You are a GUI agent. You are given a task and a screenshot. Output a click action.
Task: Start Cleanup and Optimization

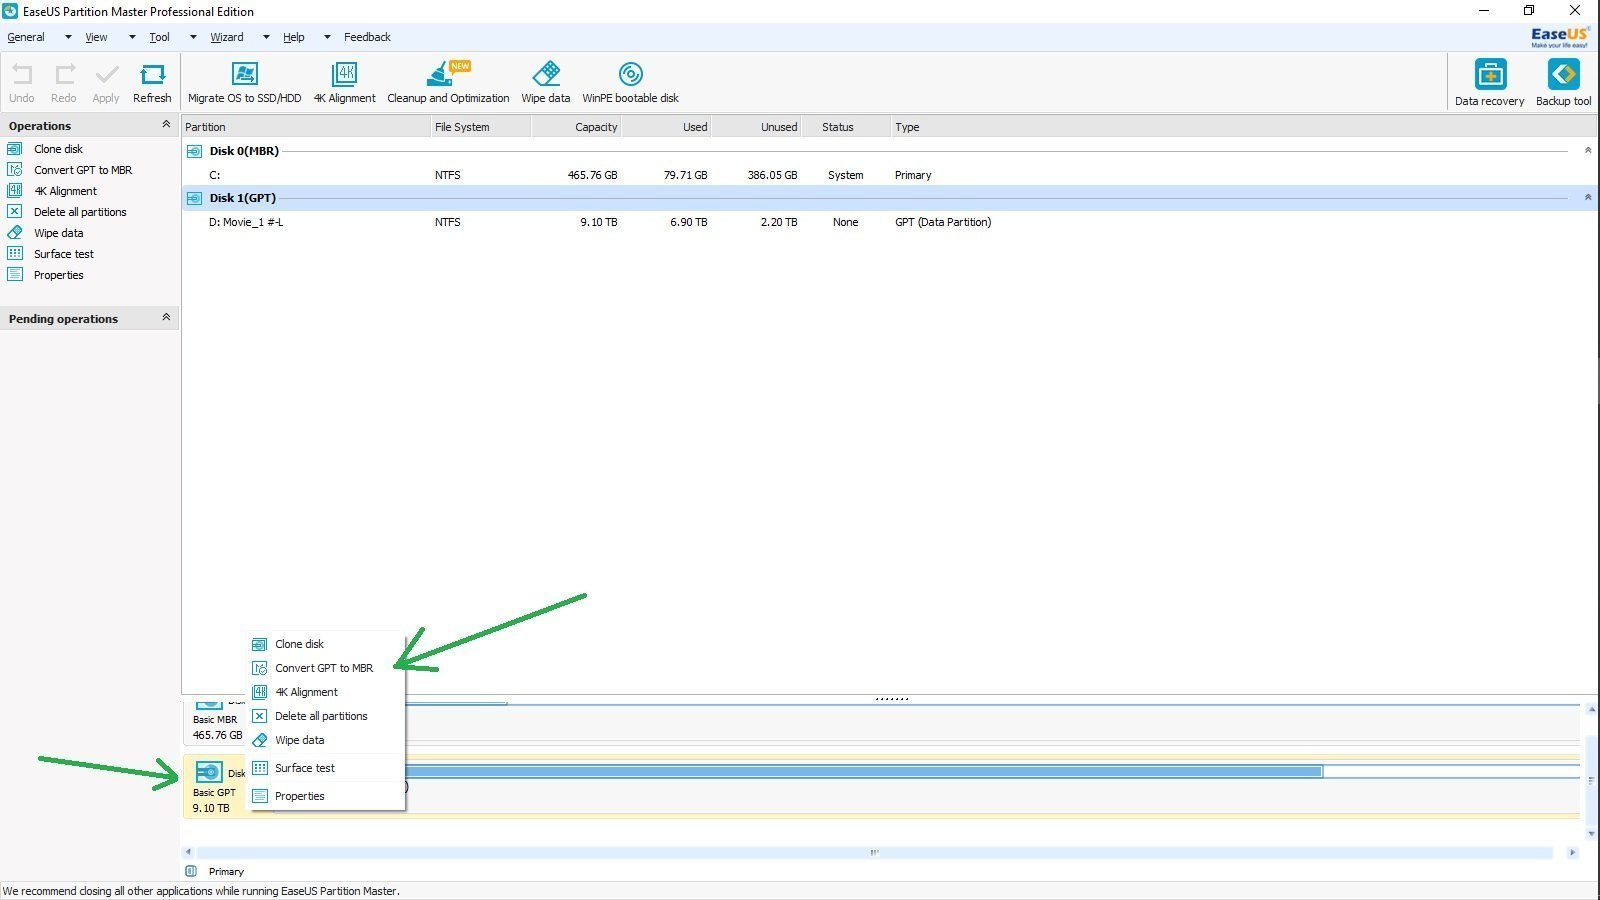point(448,83)
